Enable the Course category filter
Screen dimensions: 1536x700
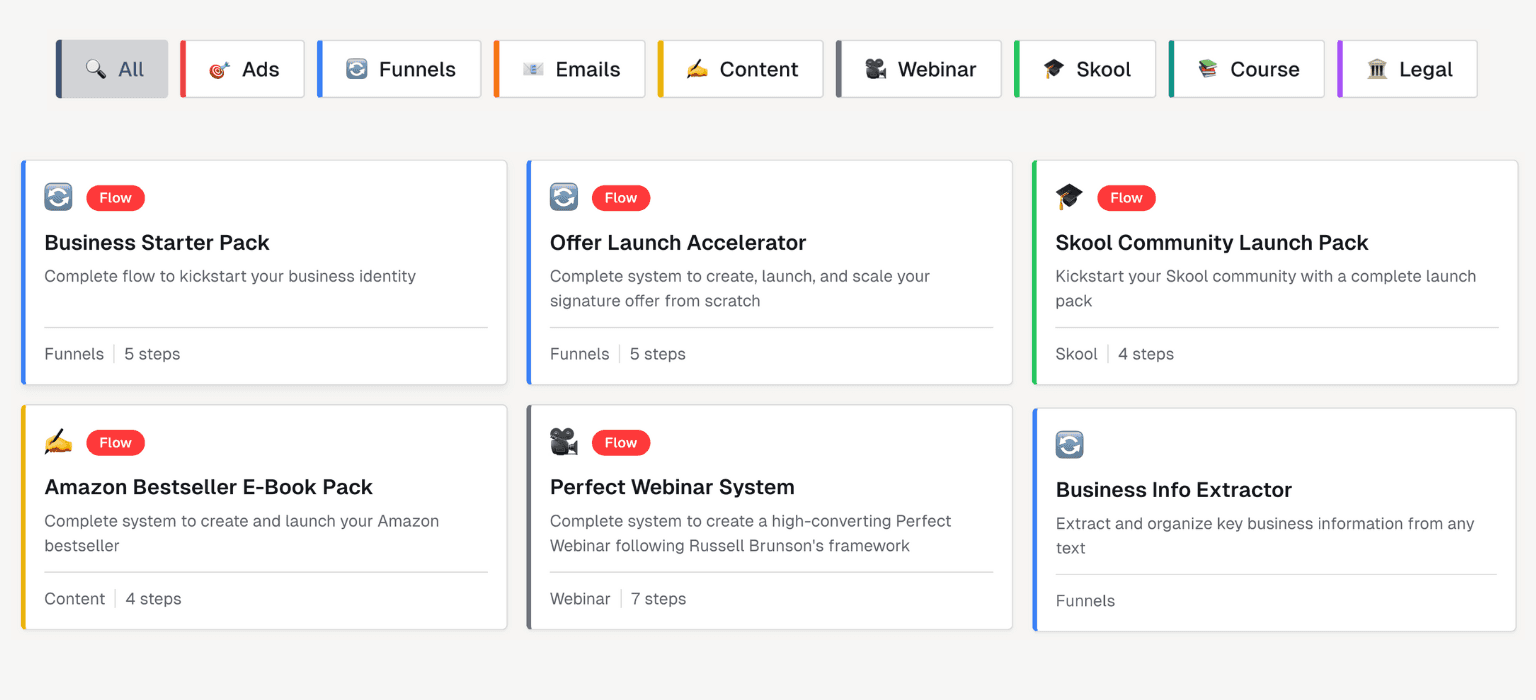click(x=1246, y=68)
